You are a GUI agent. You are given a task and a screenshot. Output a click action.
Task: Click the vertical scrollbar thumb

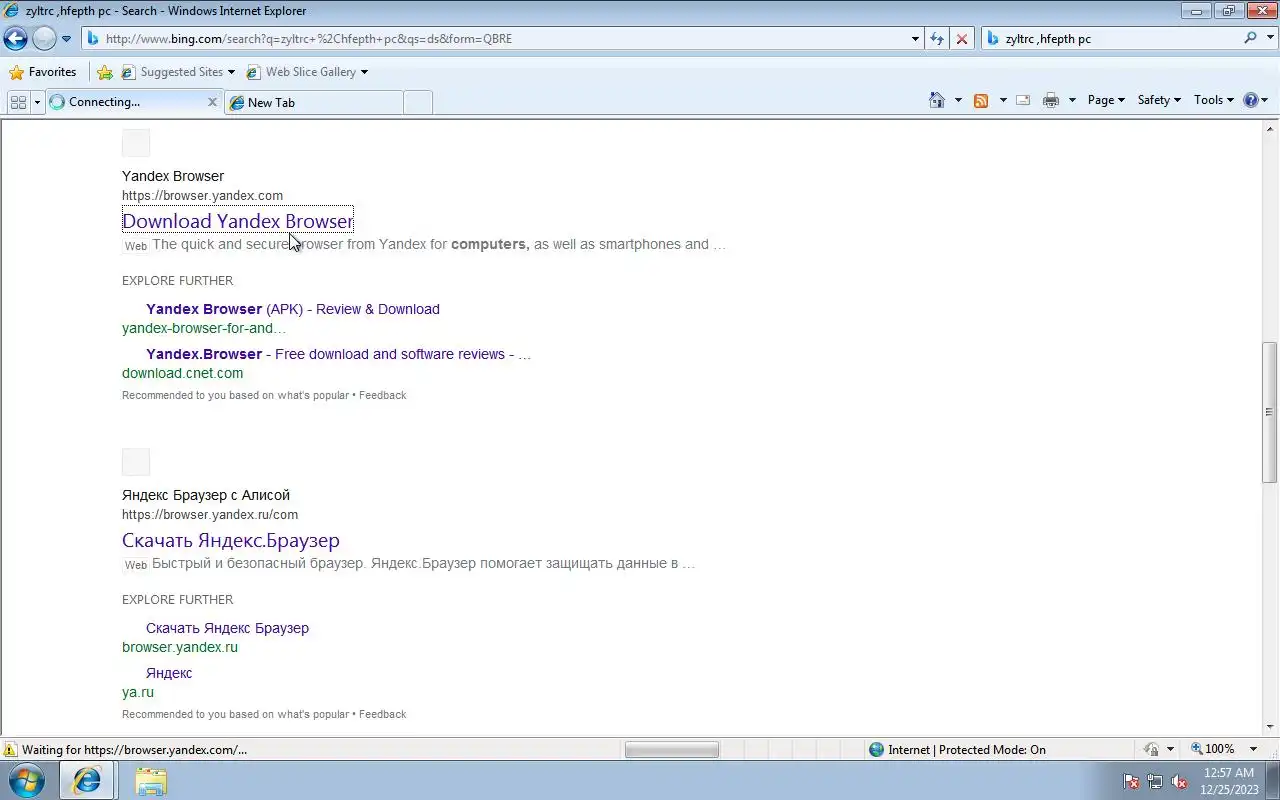point(1269,412)
